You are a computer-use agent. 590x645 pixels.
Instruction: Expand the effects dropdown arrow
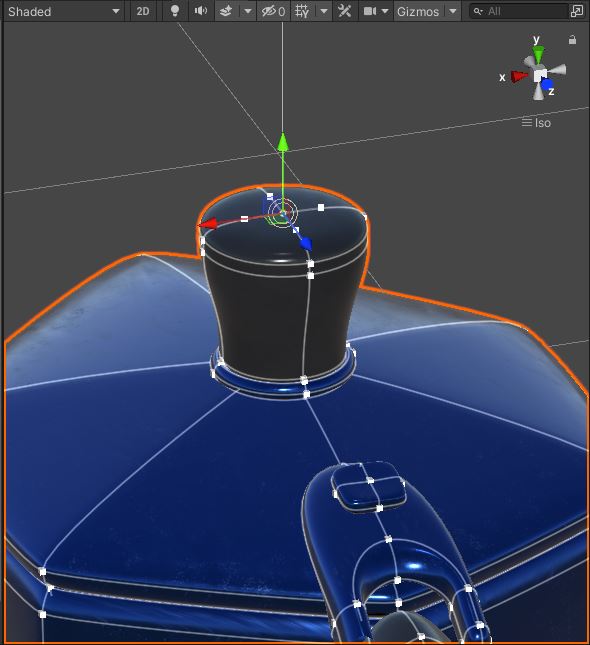(x=248, y=11)
